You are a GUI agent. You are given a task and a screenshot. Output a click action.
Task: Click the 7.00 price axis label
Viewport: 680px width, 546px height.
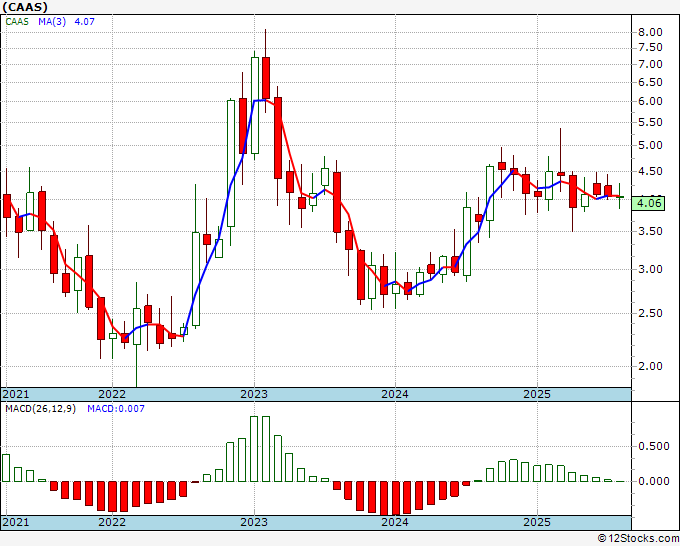[650, 64]
